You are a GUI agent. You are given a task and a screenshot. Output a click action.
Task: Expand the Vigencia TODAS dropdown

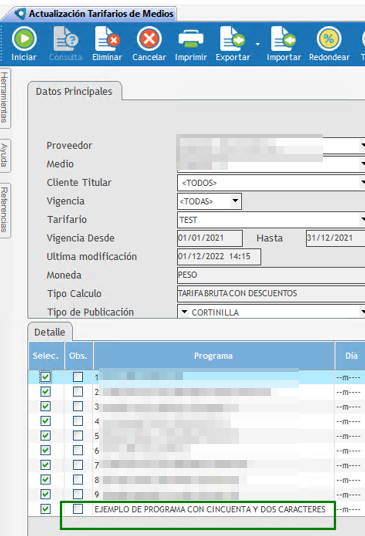[x=235, y=201]
